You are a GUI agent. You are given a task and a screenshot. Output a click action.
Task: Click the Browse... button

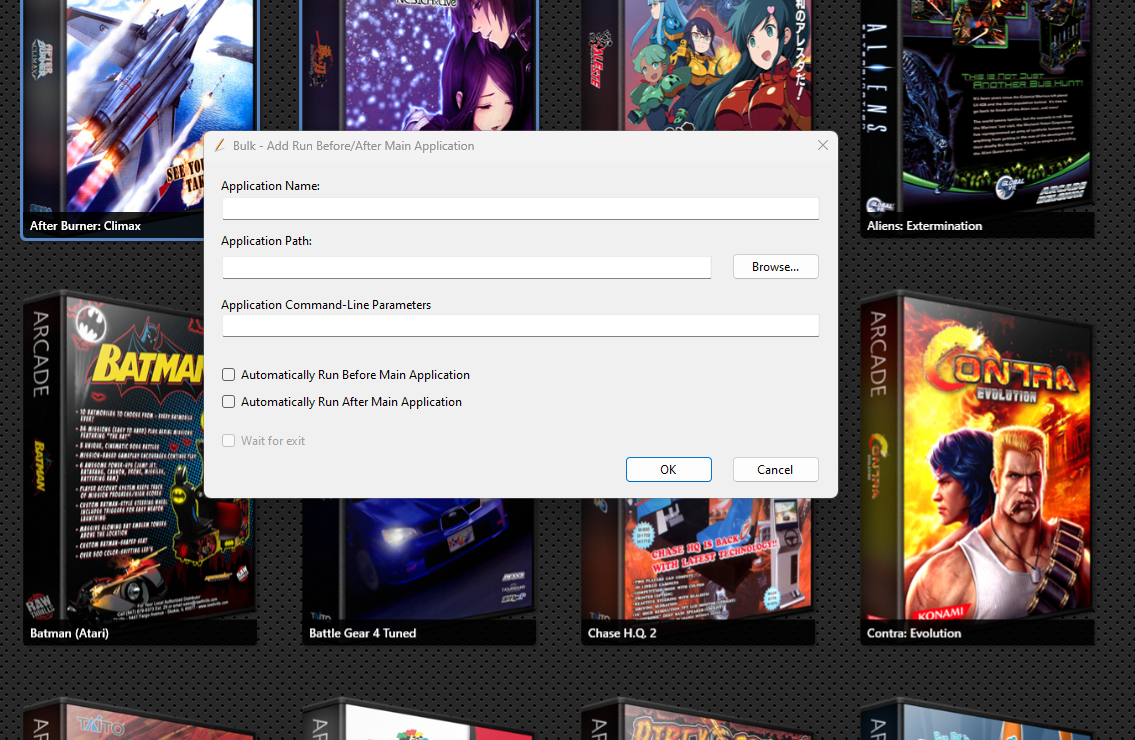(x=775, y=266)
